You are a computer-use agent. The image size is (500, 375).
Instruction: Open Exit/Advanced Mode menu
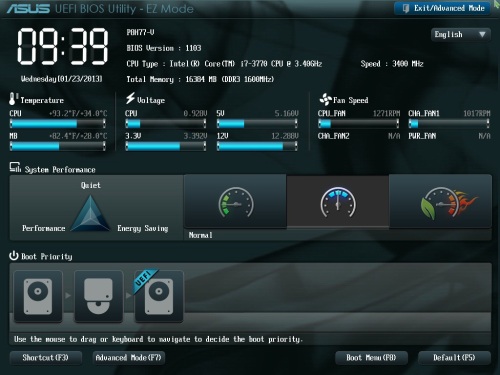coord(442,8)
